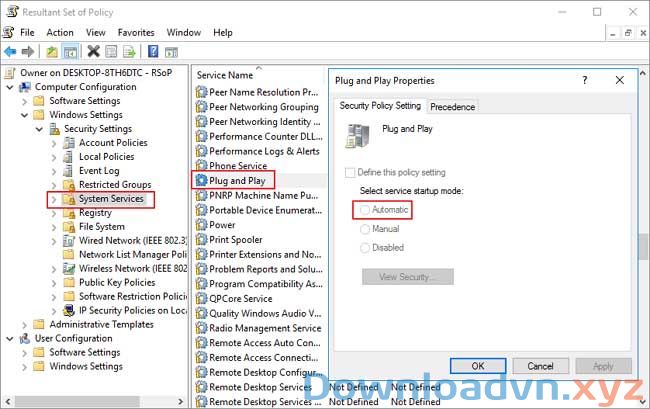
Task: Click the Plug and Play service icon
Action: pyautogui.click(x=201, y=180)
